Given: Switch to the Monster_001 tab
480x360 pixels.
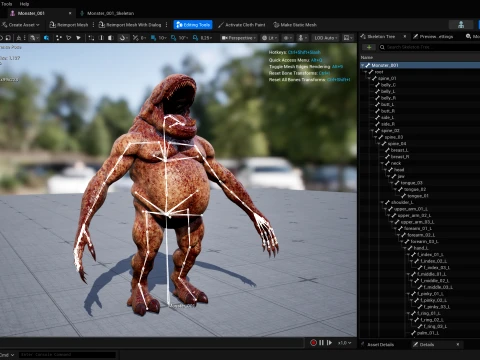Looking at the screenshot, I should coord(31,13).
